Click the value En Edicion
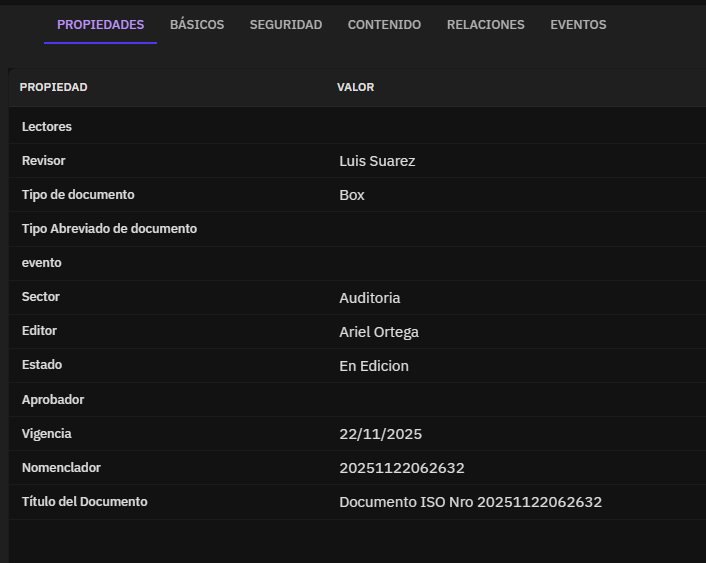Image resolution: width=706 pixels, height=563 pixels. pyautogui.click(x=374, y=366)
